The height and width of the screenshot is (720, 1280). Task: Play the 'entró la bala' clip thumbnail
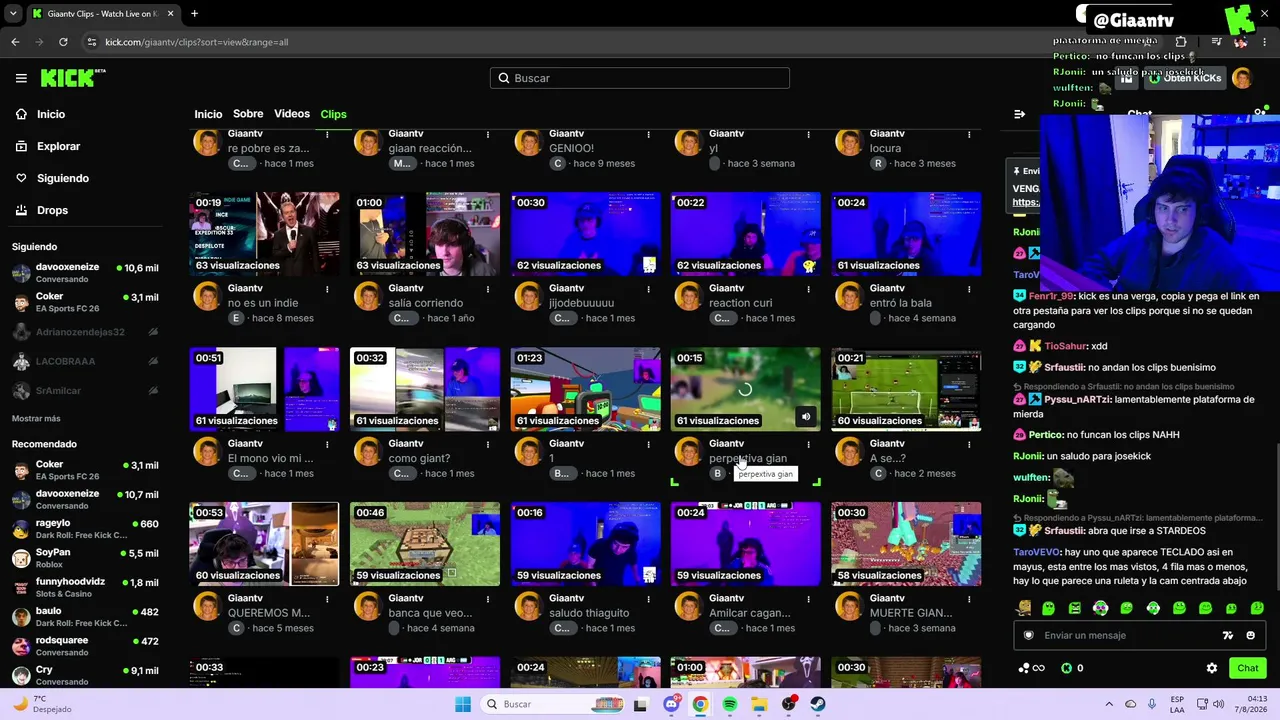coord(906,234)
